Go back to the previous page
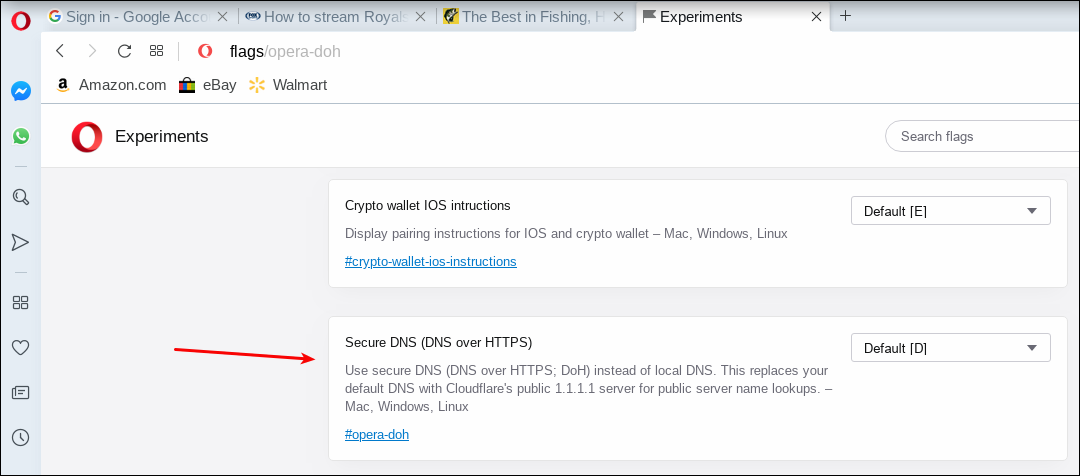This screenshot has width=1080, height=476. coord(60,50)
